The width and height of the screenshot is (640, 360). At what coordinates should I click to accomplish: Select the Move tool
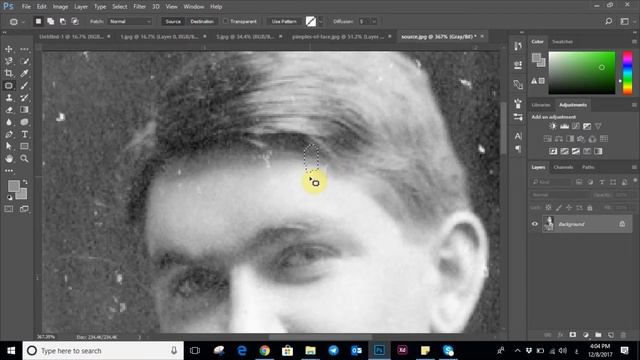(x=9, y=49)
